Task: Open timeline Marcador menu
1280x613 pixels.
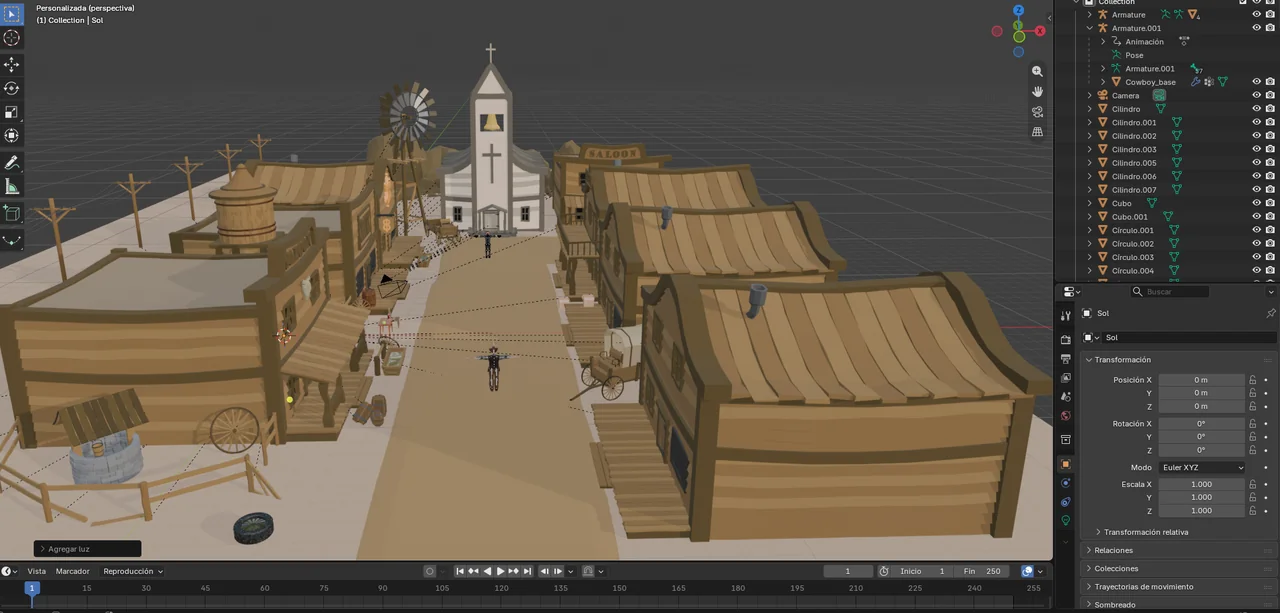Action: [72, 571]
